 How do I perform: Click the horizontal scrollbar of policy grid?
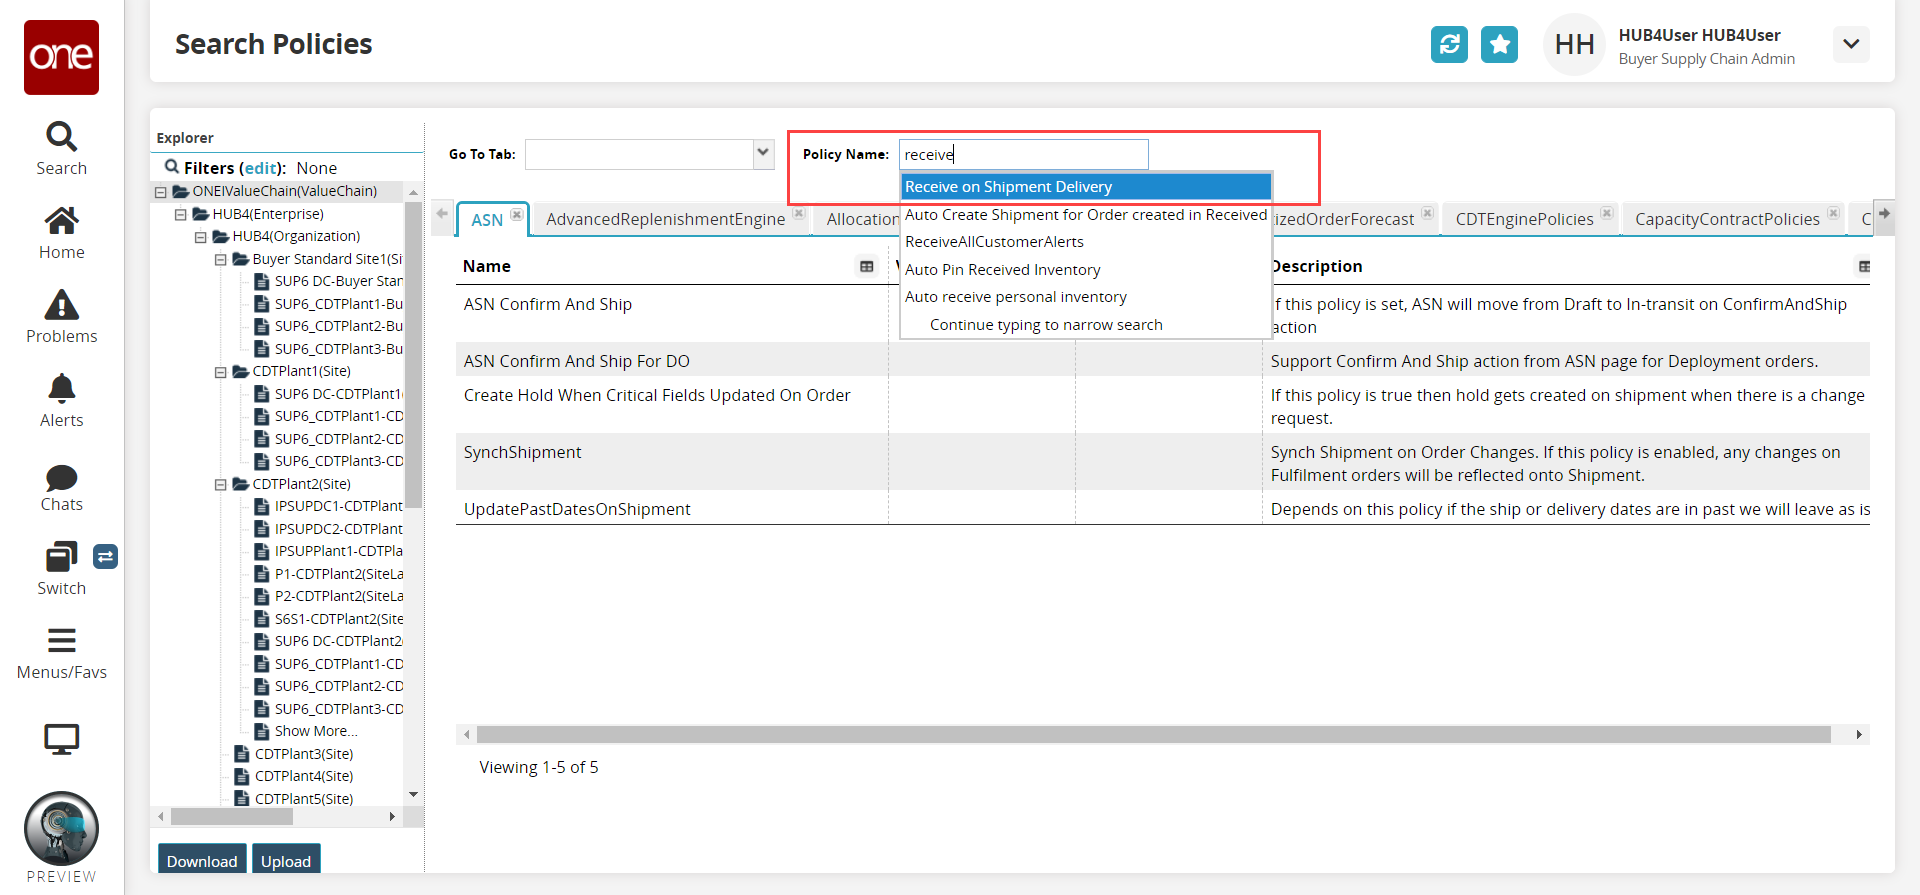pos(1152,735)
